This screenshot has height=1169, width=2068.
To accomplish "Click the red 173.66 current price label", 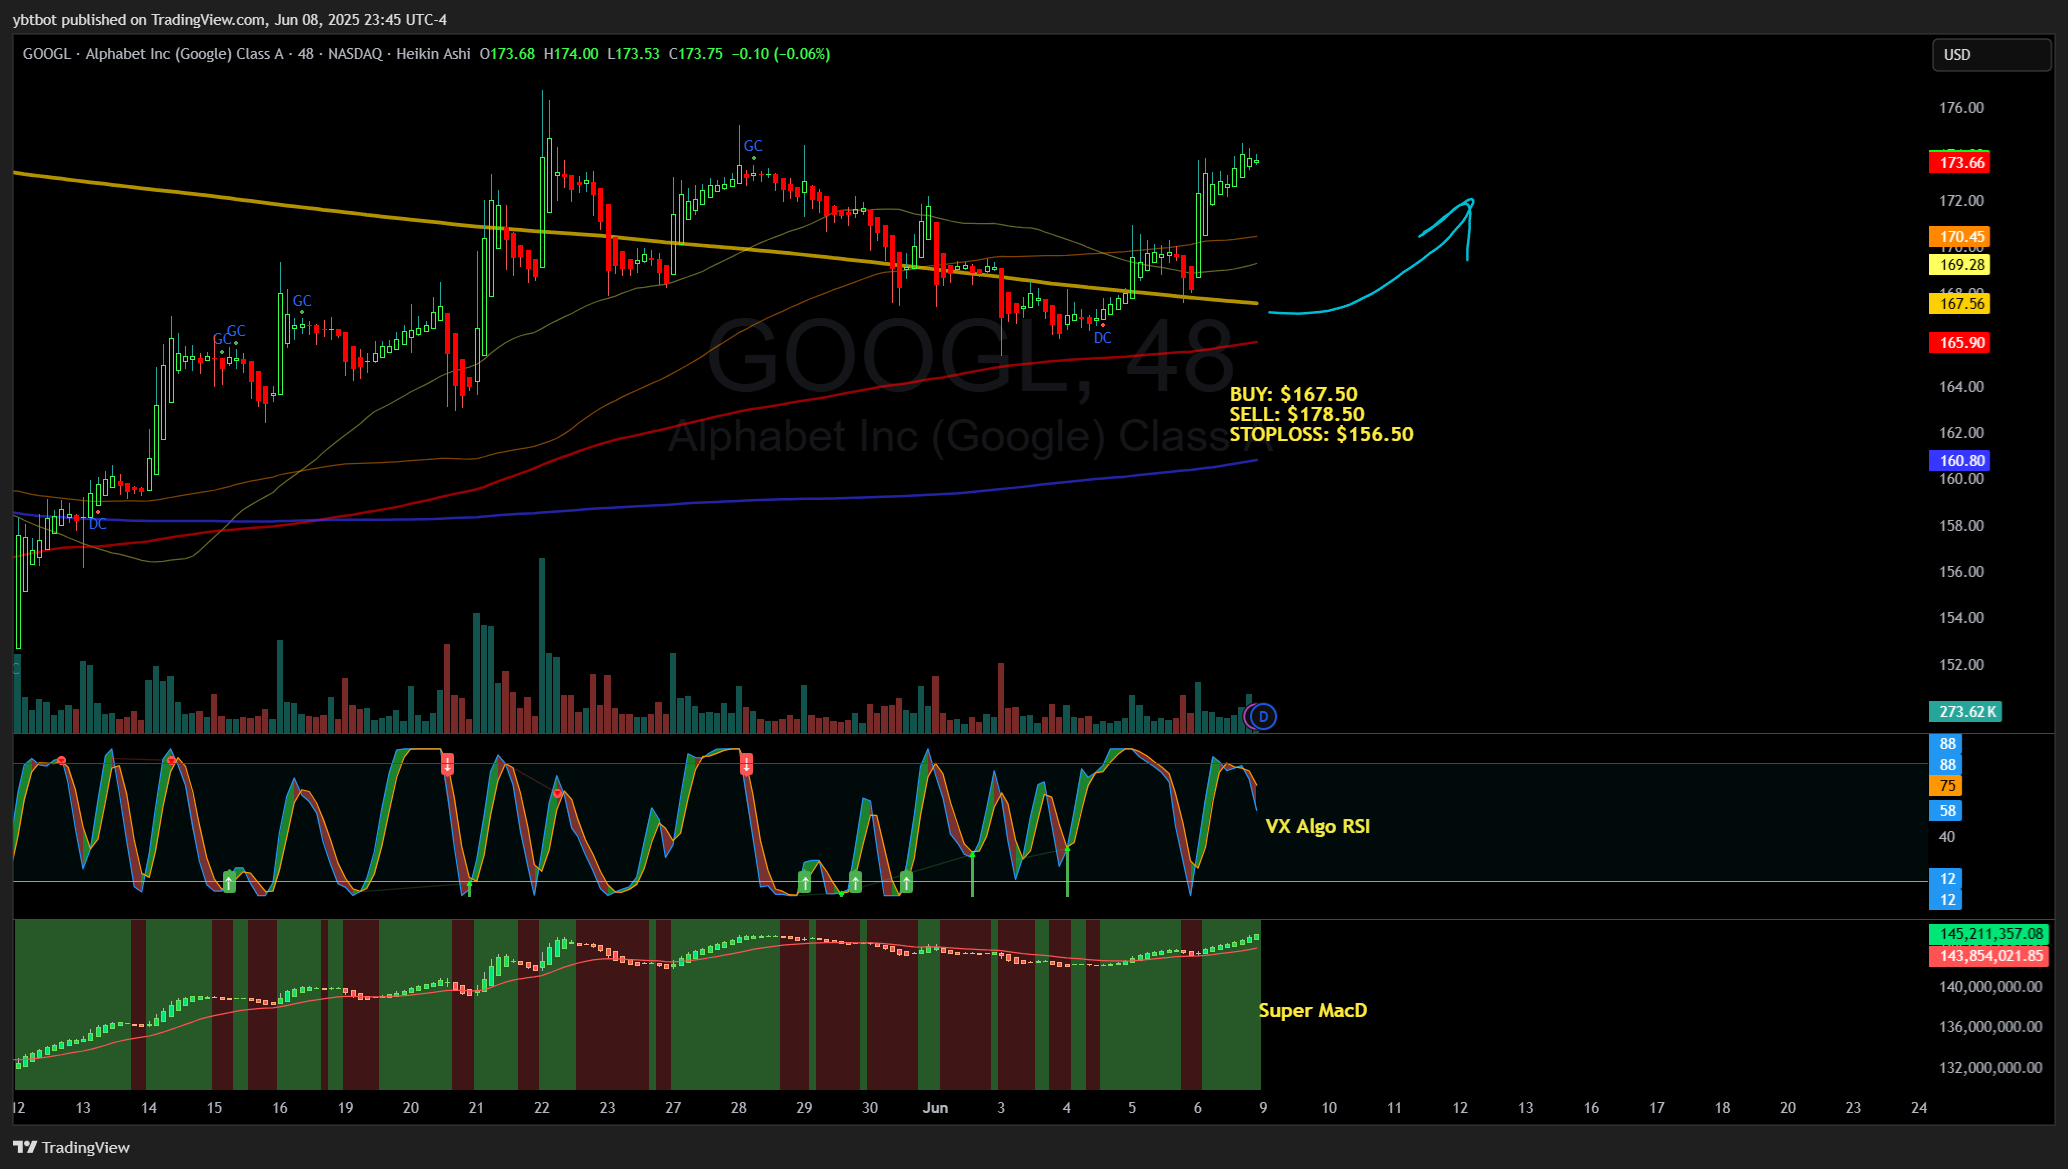I will coord(1960,163).
